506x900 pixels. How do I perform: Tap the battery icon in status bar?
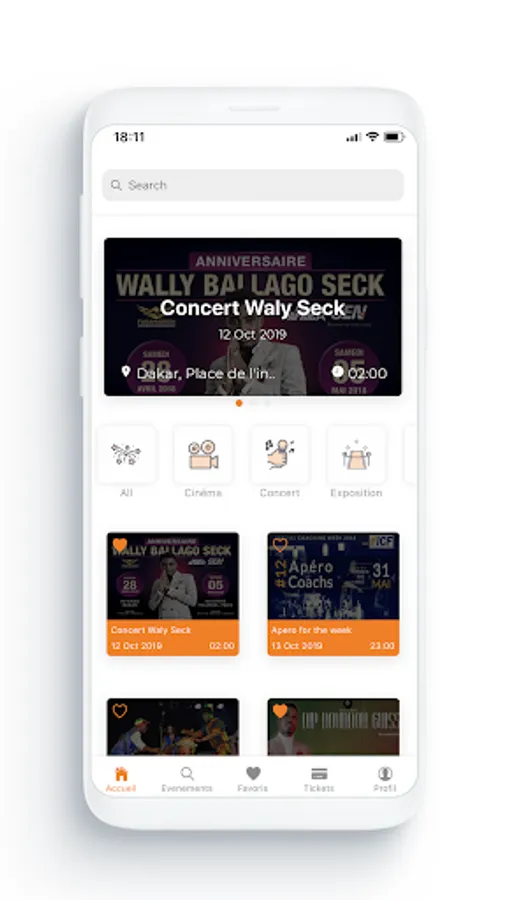pos(394,137)
